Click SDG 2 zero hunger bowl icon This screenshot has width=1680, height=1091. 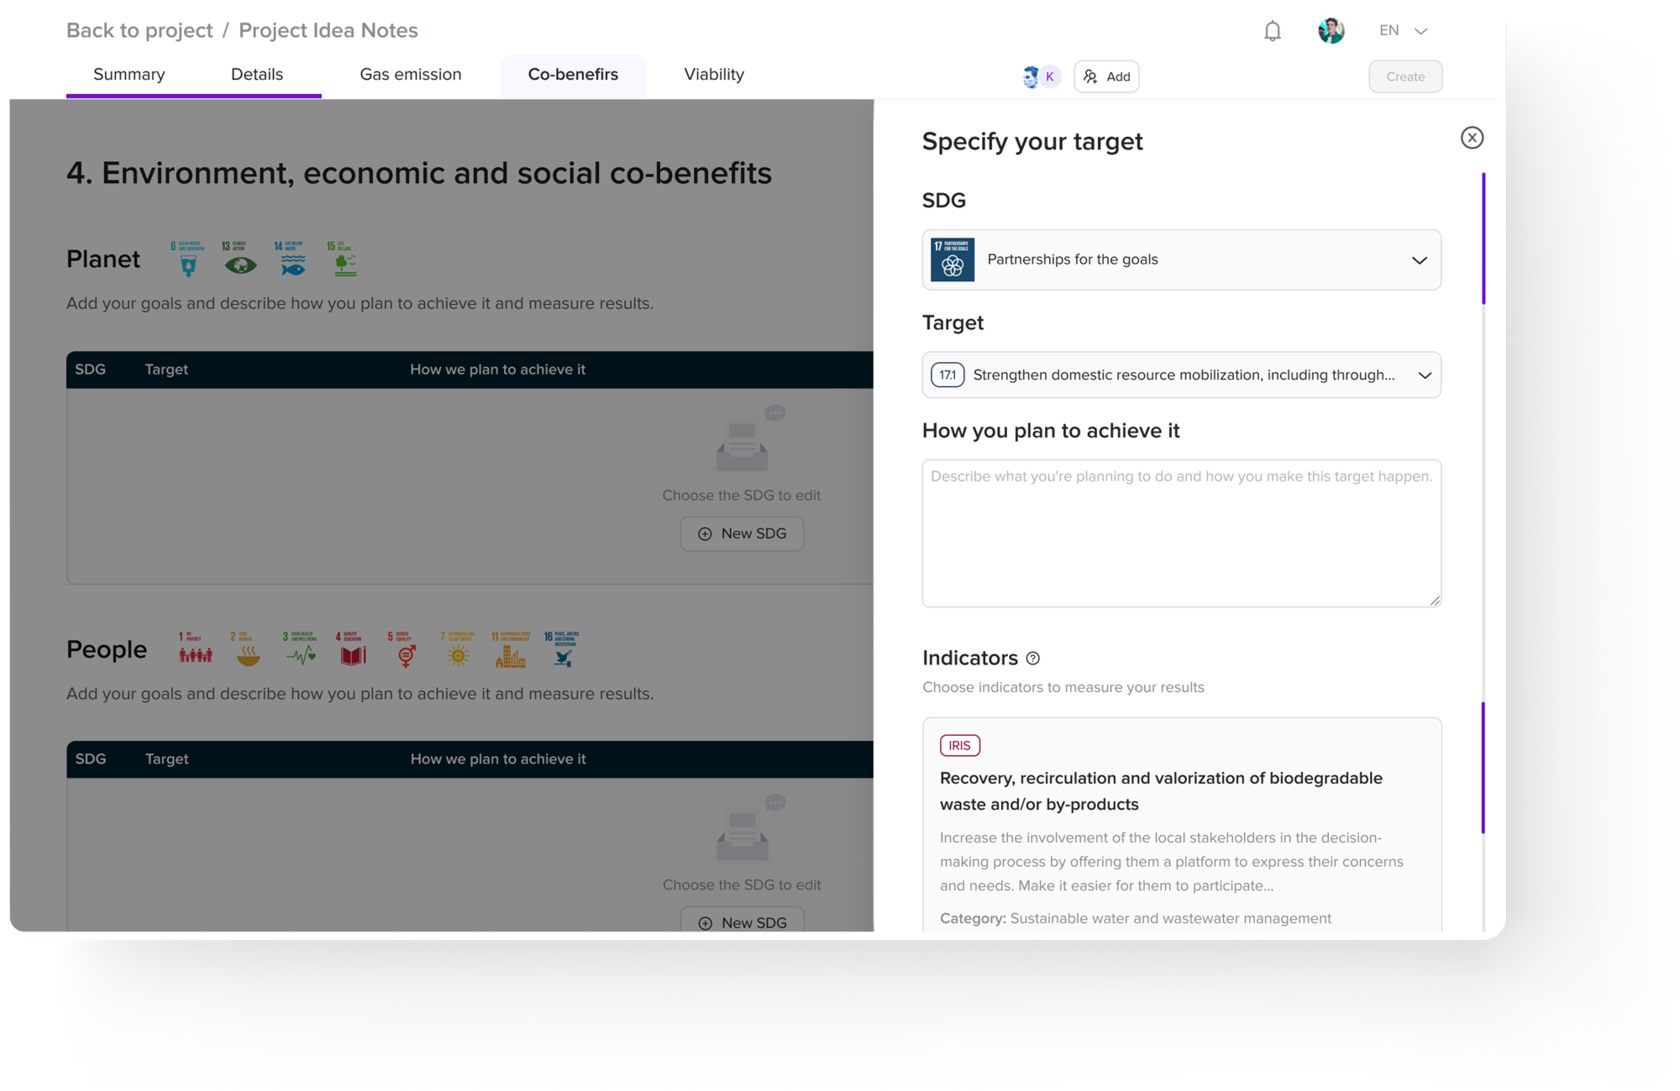[247, 649]
